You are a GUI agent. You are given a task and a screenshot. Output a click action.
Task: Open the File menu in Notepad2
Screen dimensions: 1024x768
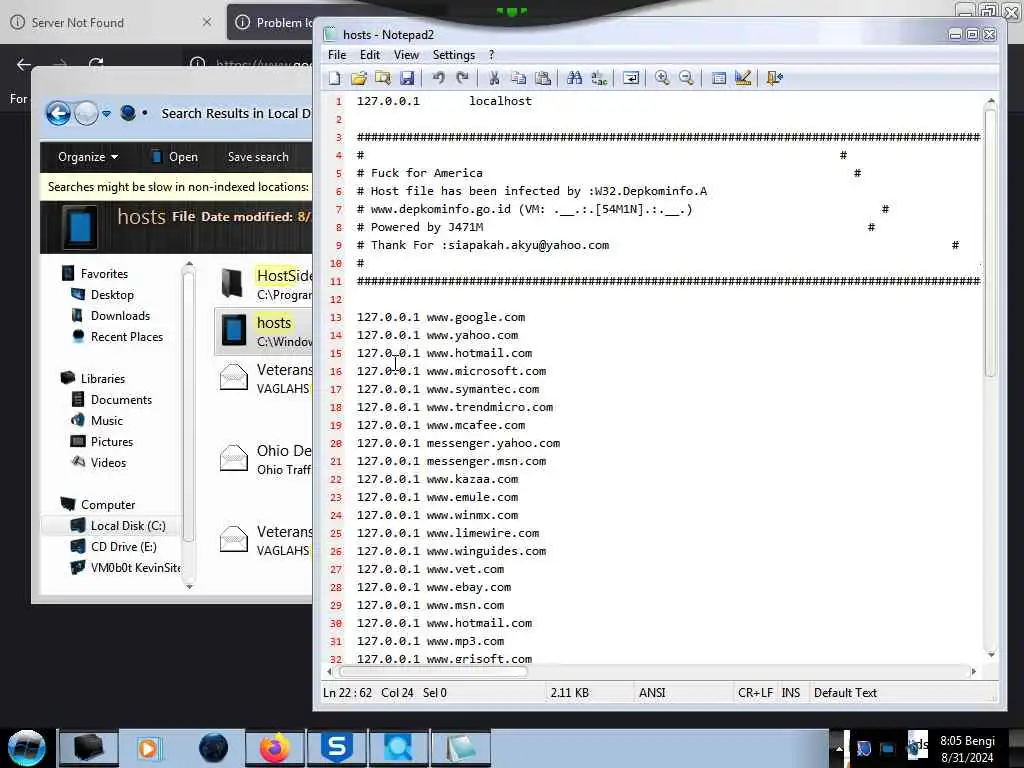337,55
